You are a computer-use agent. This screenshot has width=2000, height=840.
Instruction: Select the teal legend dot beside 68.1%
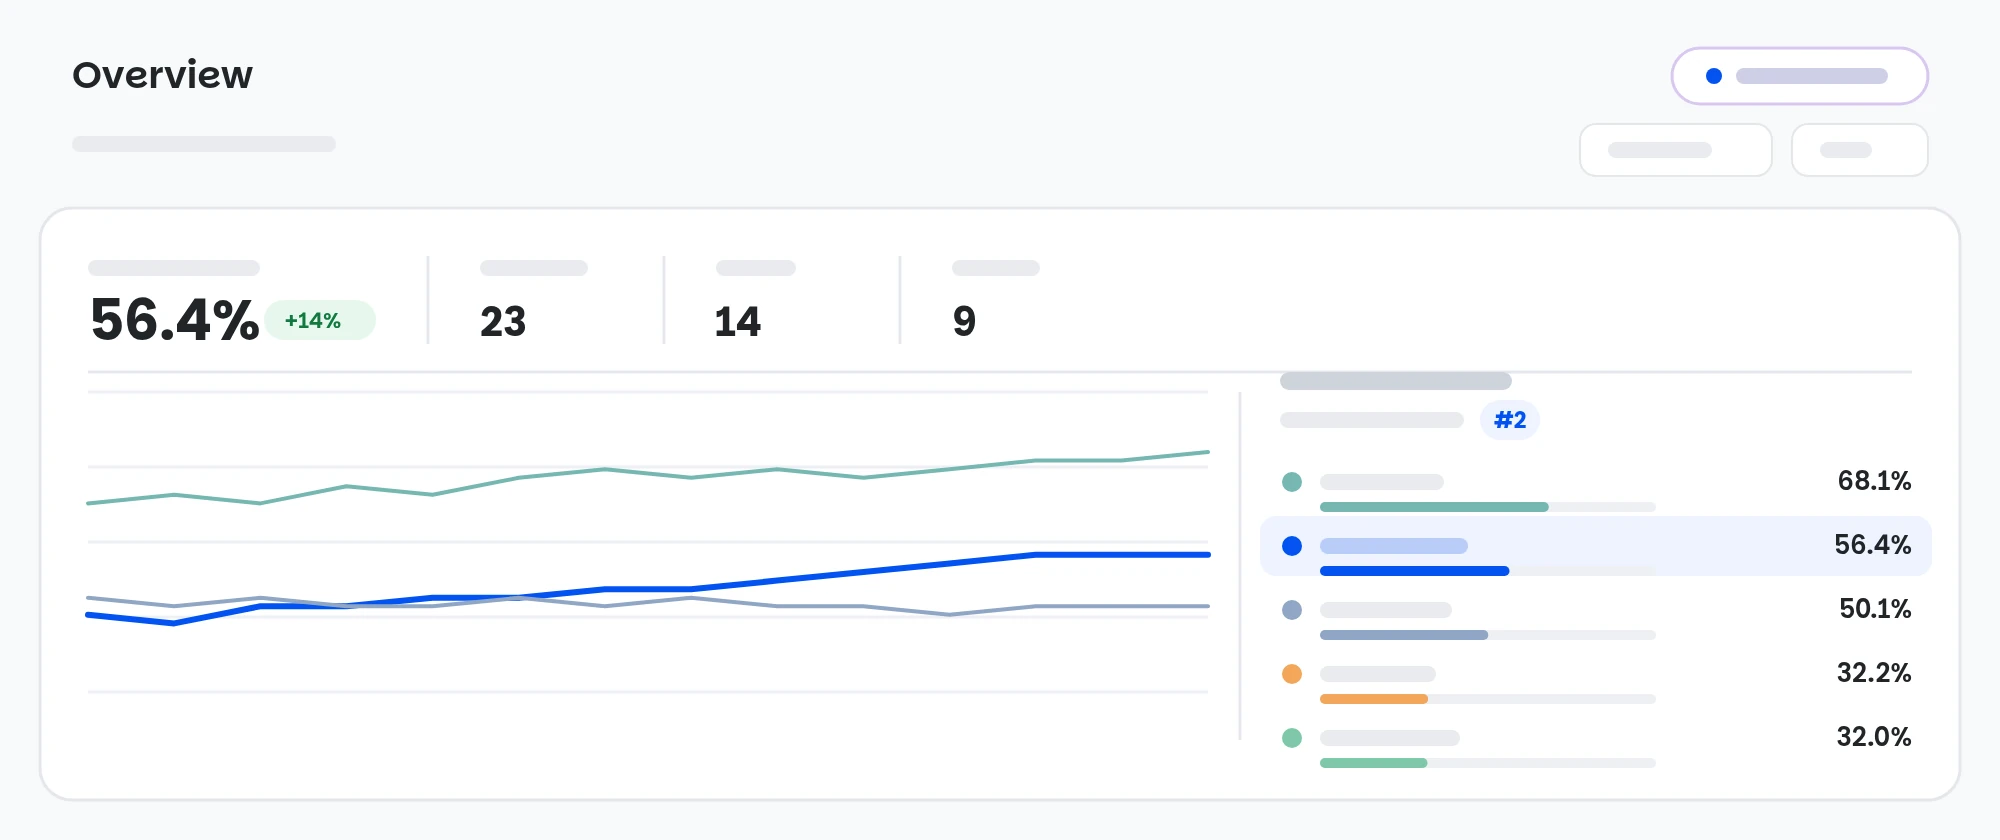tap(1292, 482)
